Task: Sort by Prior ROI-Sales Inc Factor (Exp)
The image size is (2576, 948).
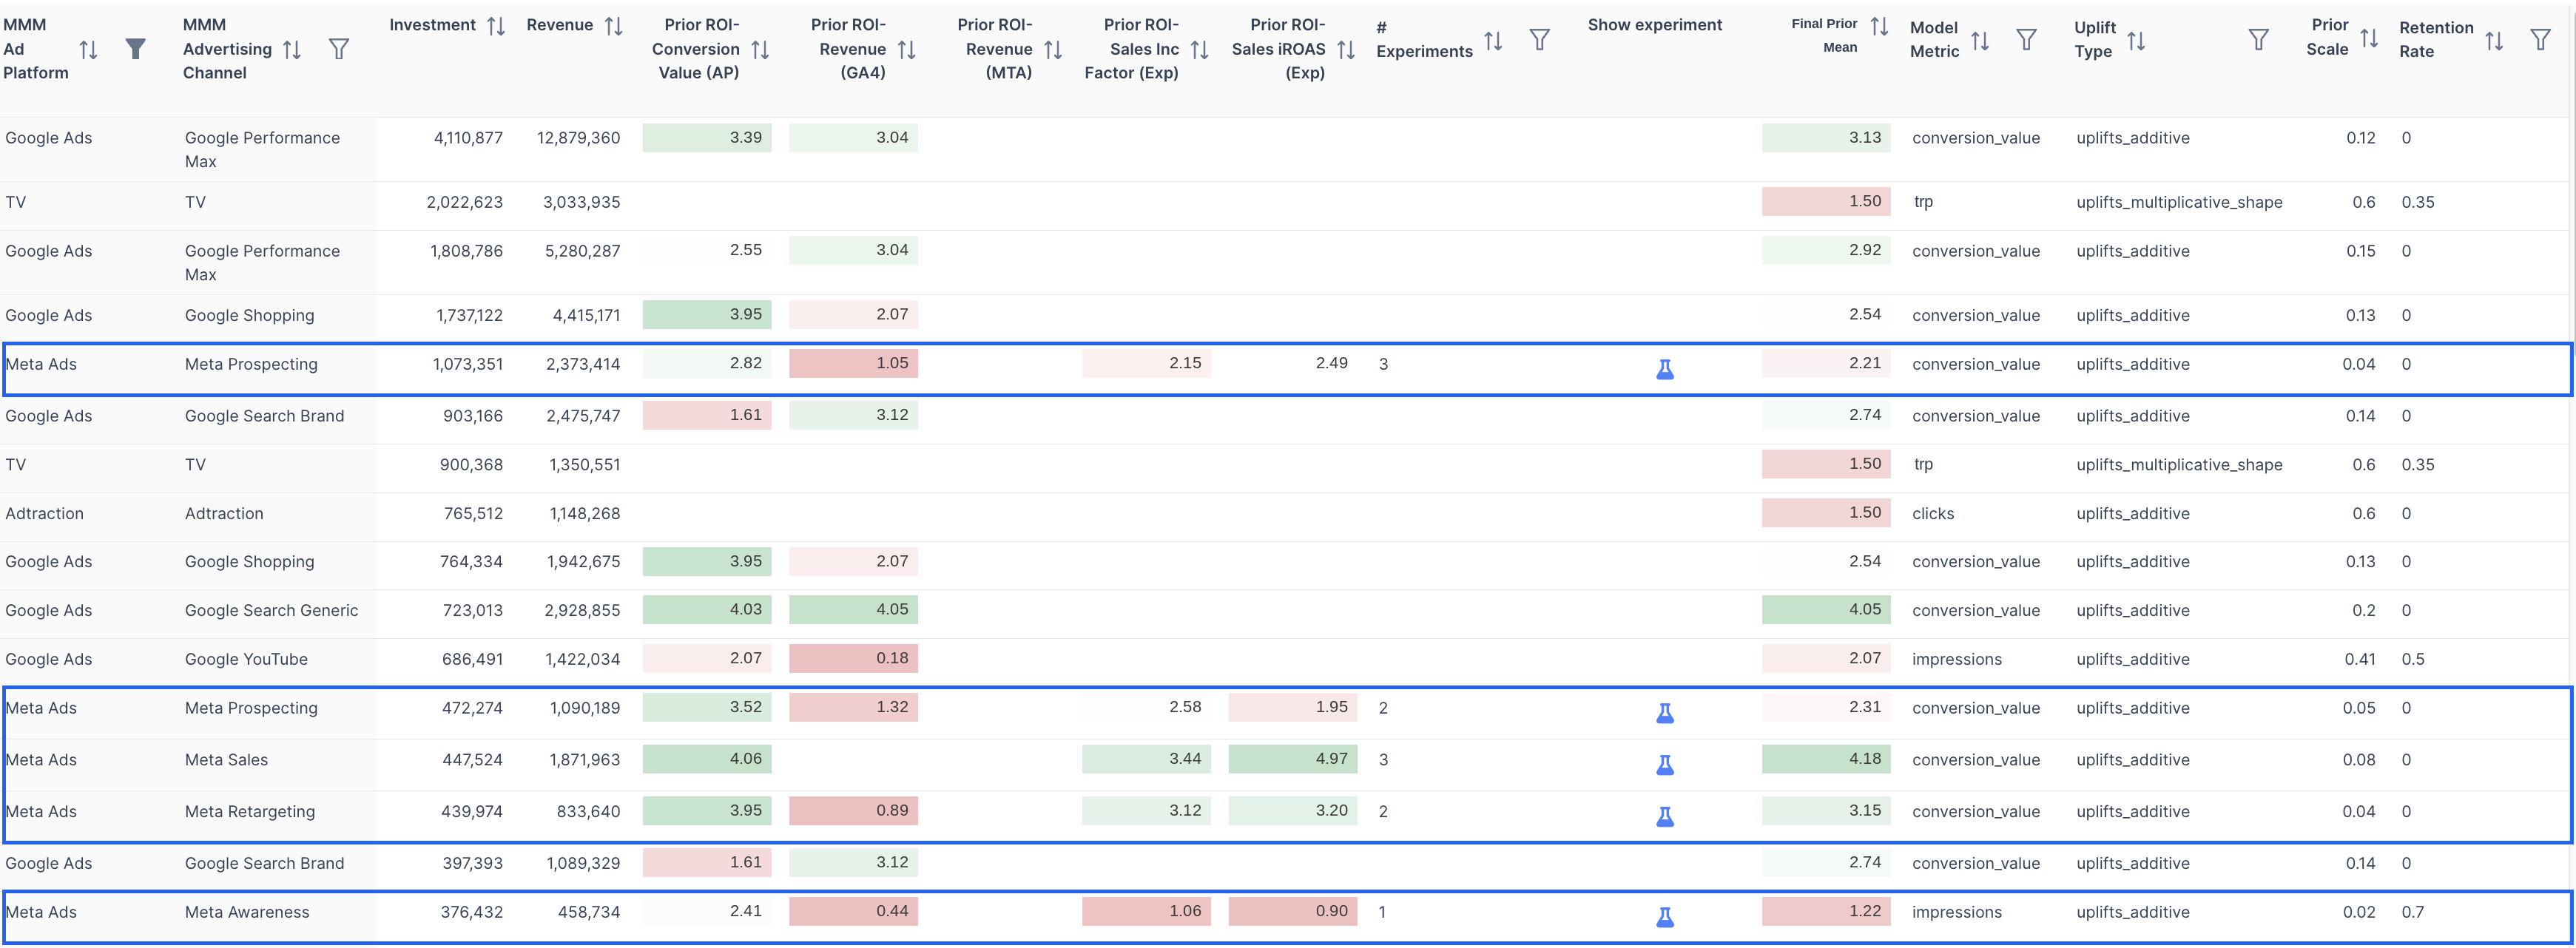Action: point(1200,49)
